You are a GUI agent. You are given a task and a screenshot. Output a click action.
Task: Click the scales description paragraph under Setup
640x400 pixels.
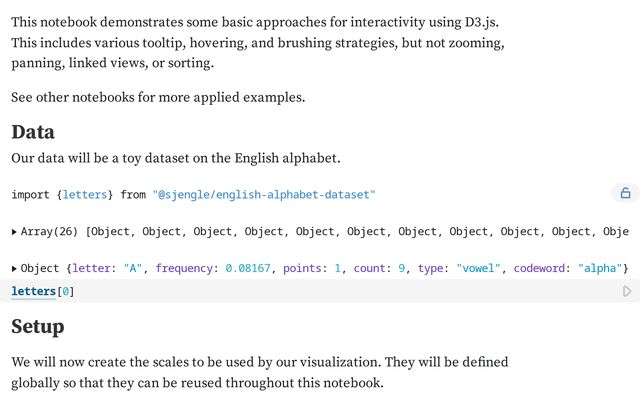click(260, 372)
